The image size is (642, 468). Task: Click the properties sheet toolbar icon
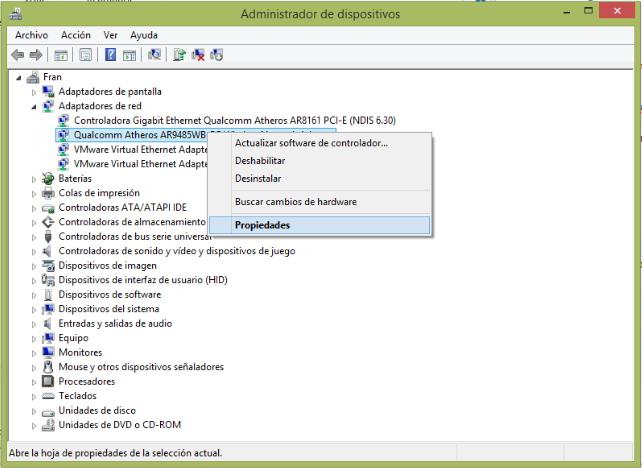86,55
